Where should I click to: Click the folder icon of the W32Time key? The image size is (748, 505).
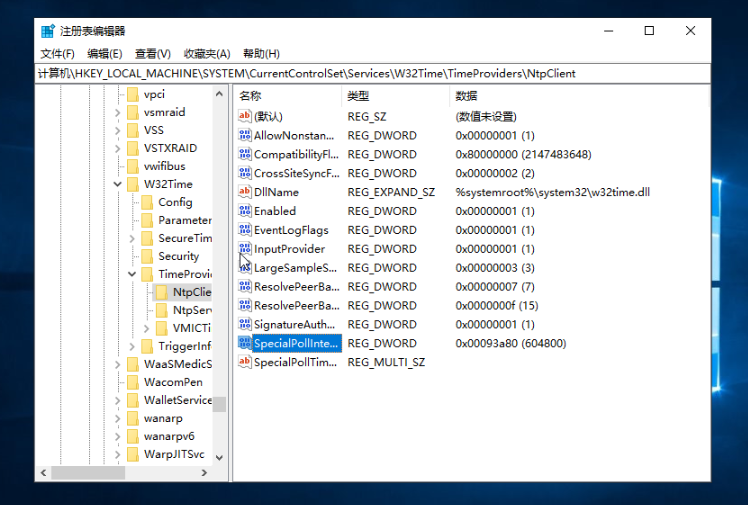click(133, 184)
